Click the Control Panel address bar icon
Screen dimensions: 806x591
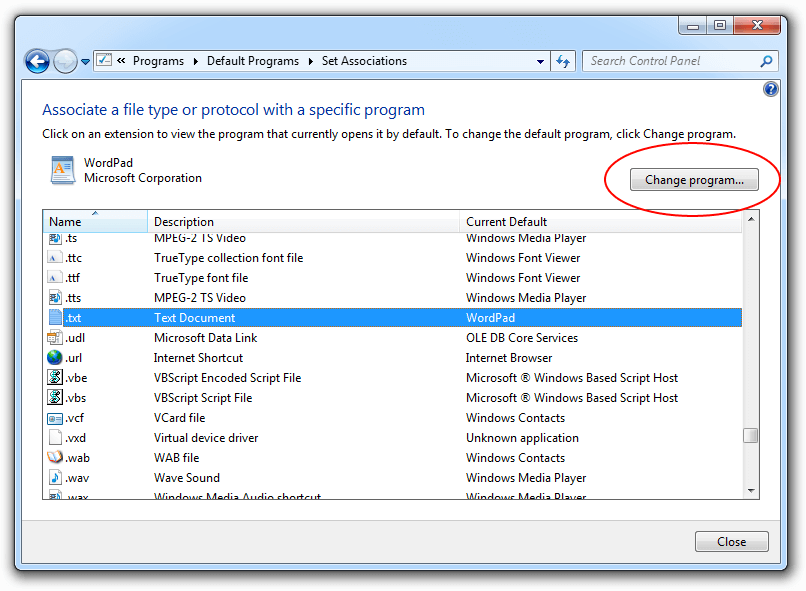pyautogui.click(x=104, y=60)
